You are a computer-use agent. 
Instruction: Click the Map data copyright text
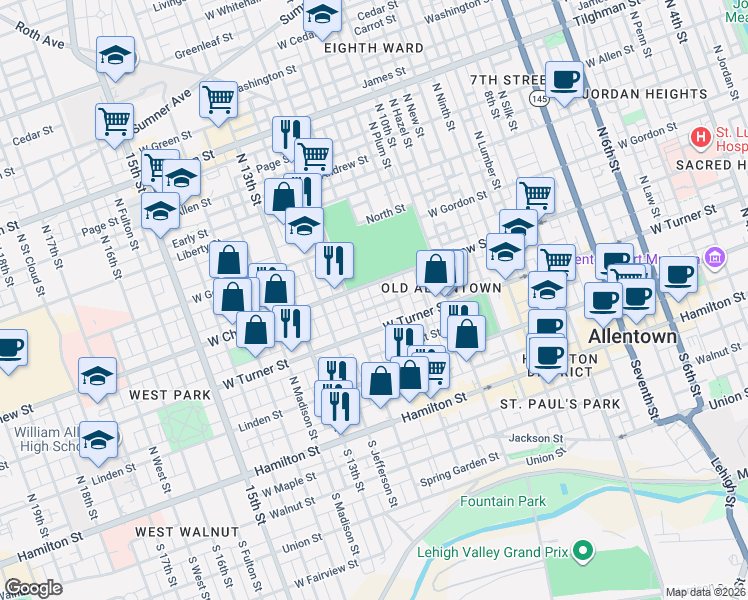pyautogui.click(x=704, y=592)
